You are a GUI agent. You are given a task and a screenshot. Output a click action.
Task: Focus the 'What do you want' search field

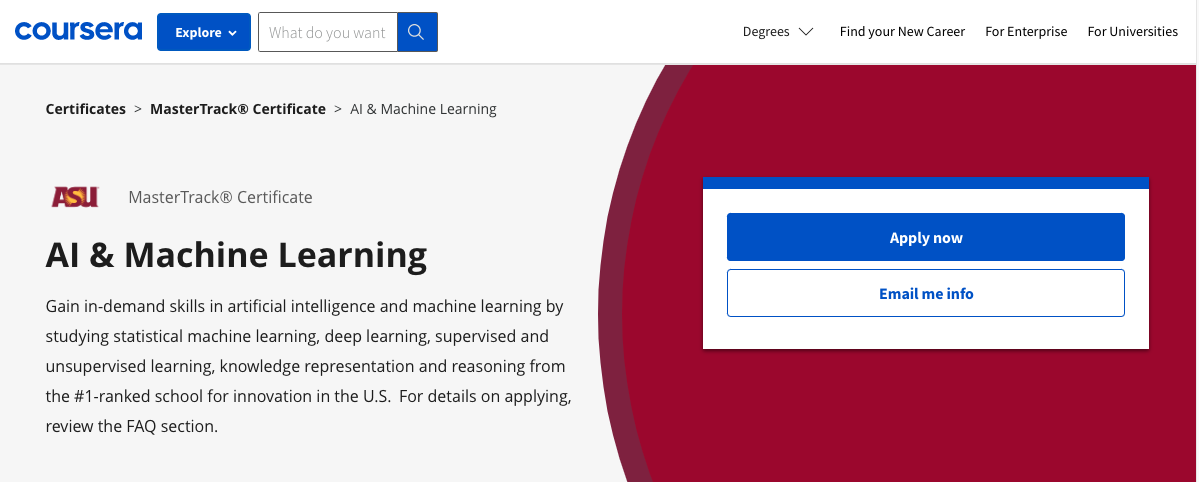328,32
